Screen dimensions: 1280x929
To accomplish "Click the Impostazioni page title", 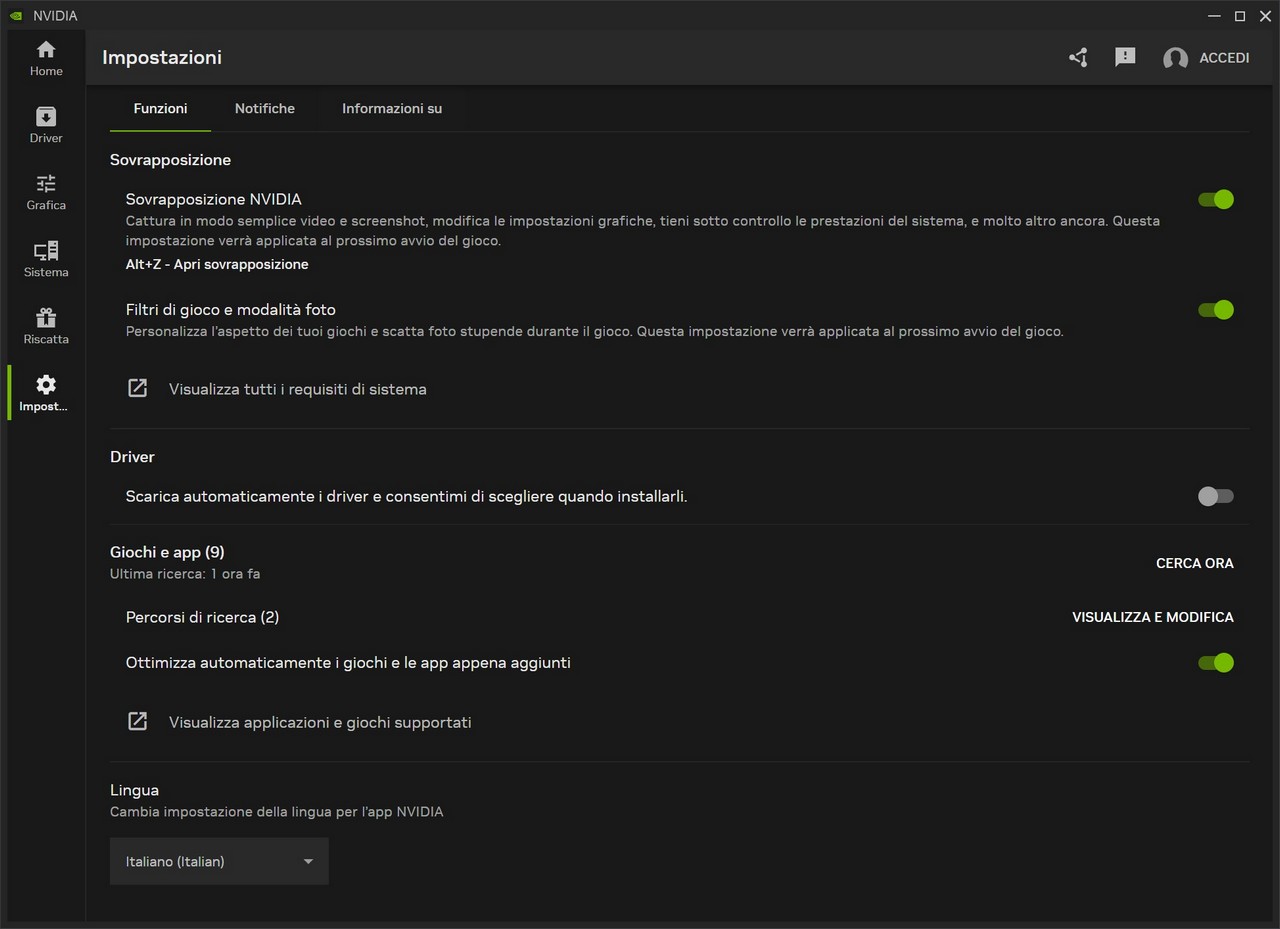I will tap(162, 57).
